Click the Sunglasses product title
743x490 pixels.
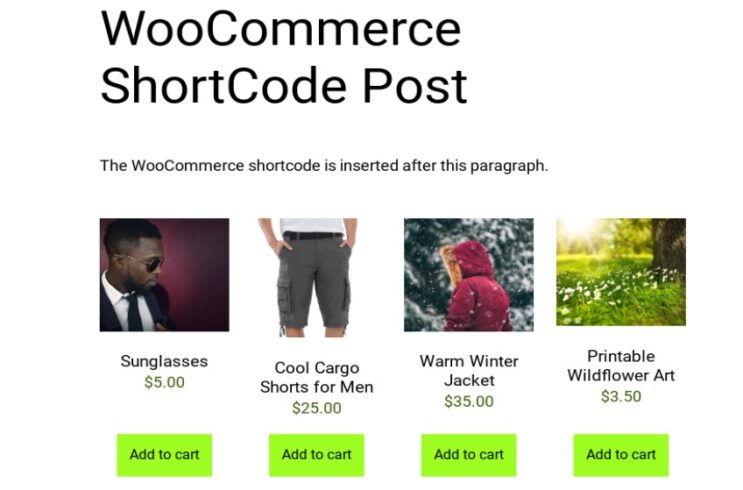pyautogui.click(x=164, y=361)
